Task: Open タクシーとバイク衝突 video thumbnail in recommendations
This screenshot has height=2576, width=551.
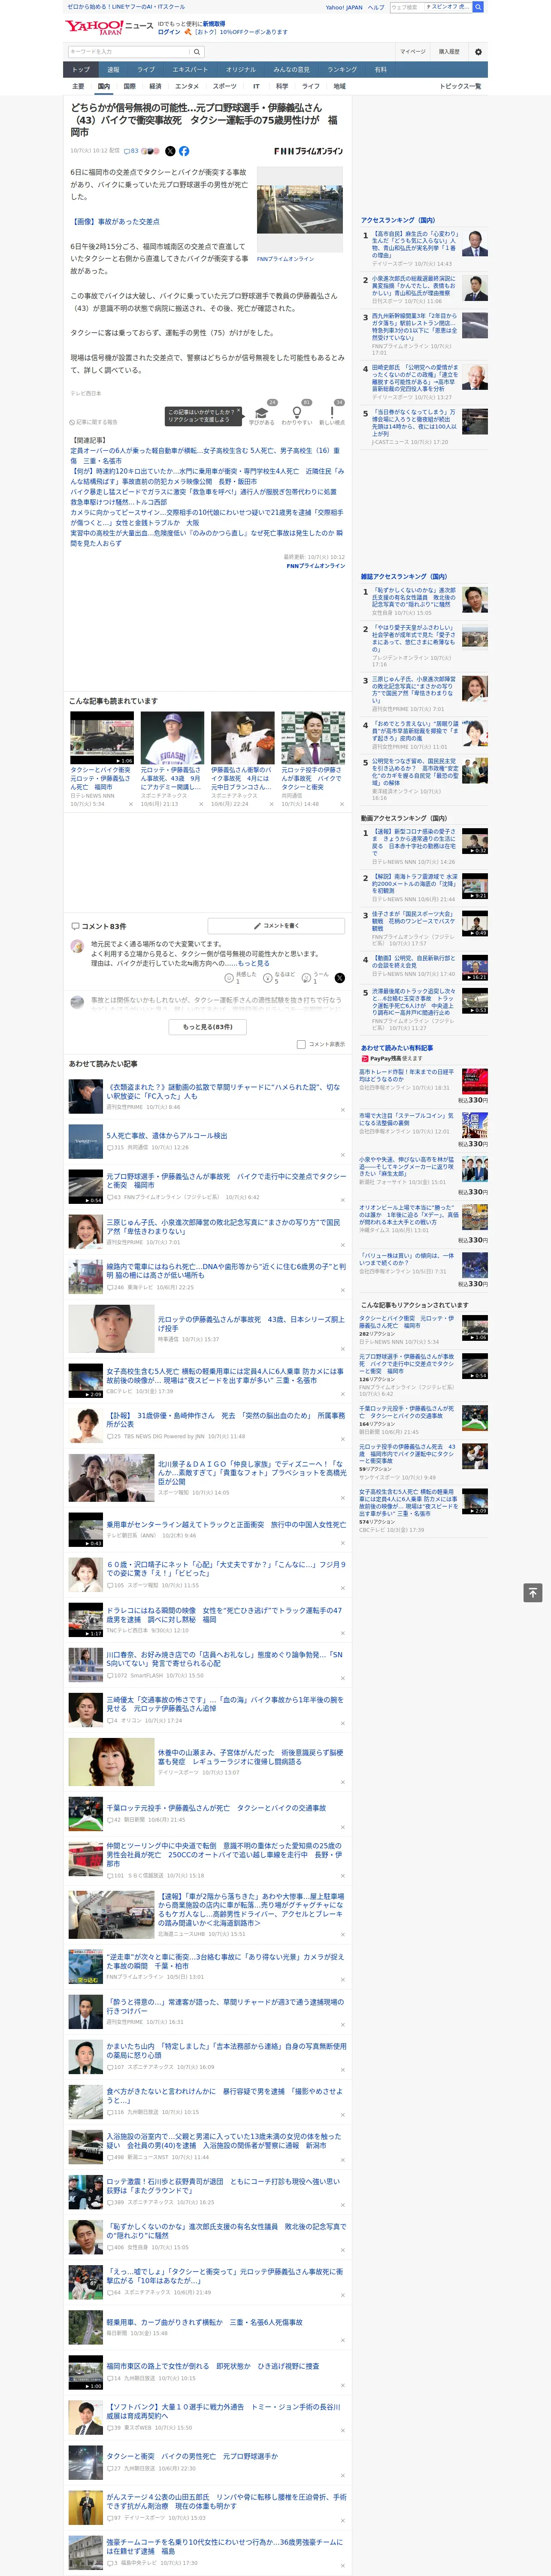Action: (102, 737)
